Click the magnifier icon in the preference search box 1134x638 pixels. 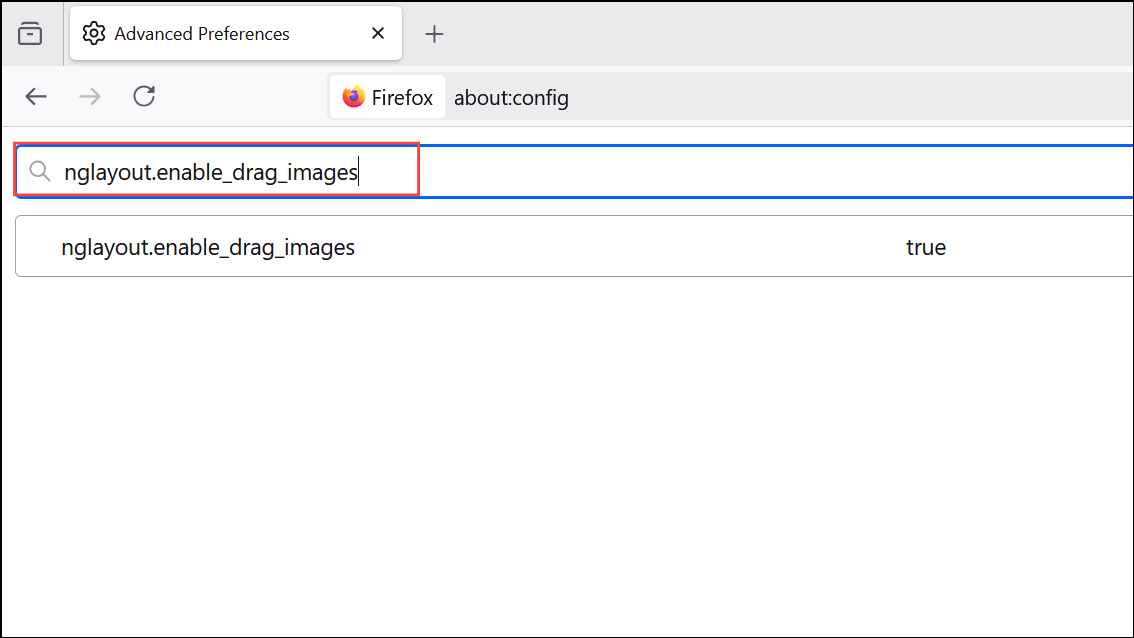(x=40, y=172)
